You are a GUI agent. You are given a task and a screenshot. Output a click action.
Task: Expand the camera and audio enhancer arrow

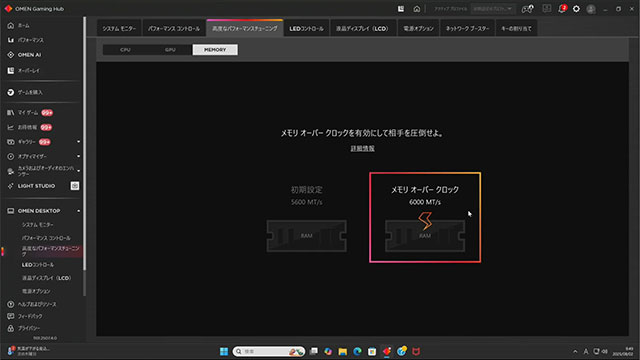tap(78, 171)
